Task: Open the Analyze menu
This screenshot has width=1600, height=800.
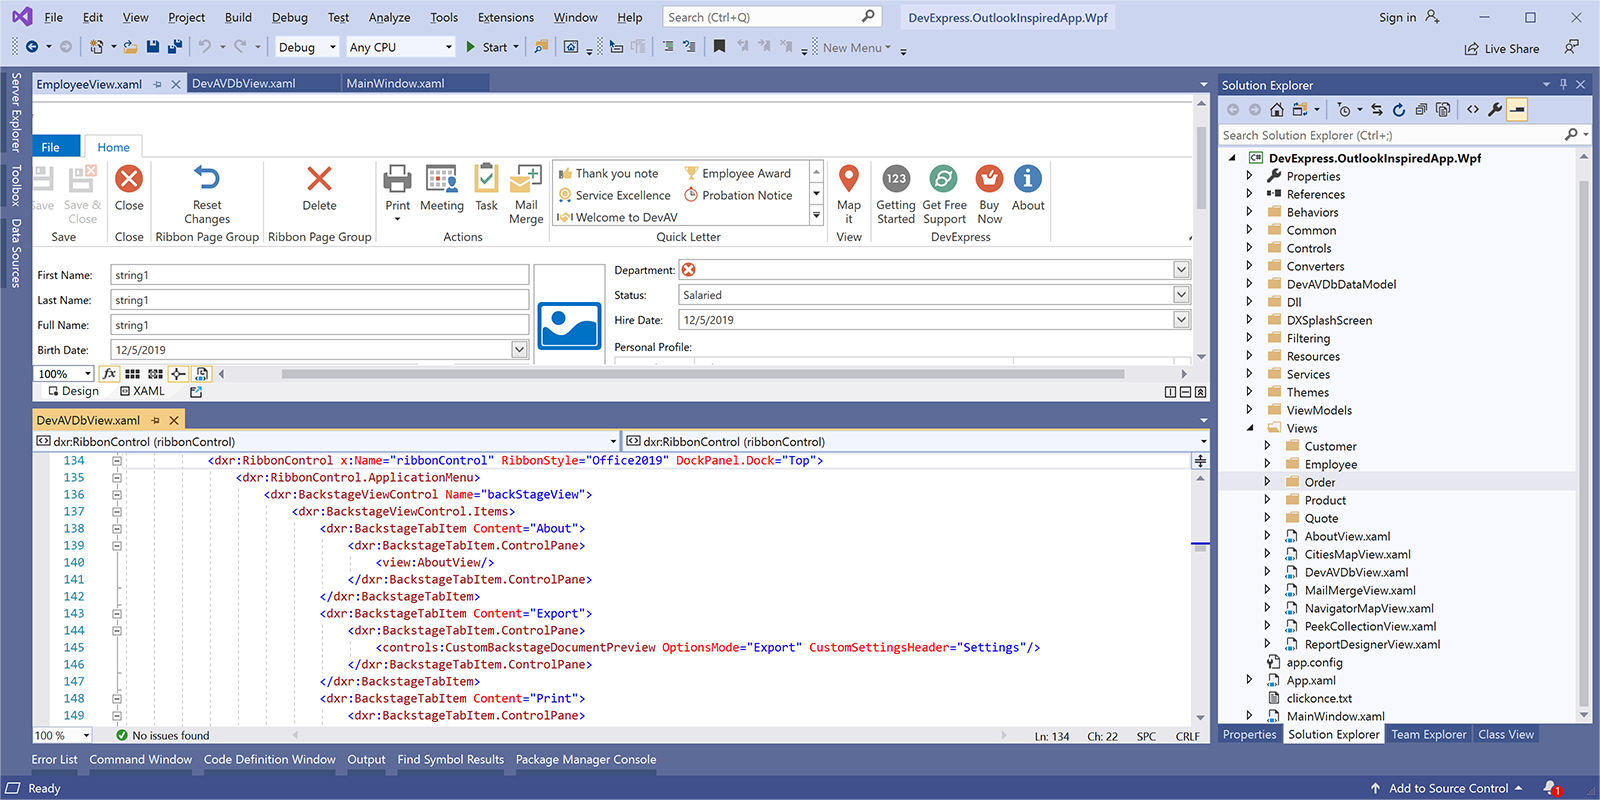Action: pyautogui.click(x=389, y=17)
